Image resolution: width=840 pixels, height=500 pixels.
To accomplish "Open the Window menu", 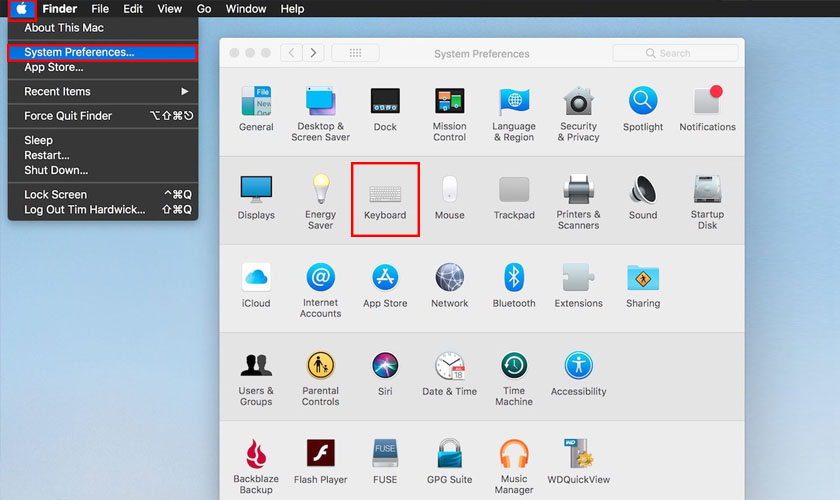I will (x=245, y=9).
